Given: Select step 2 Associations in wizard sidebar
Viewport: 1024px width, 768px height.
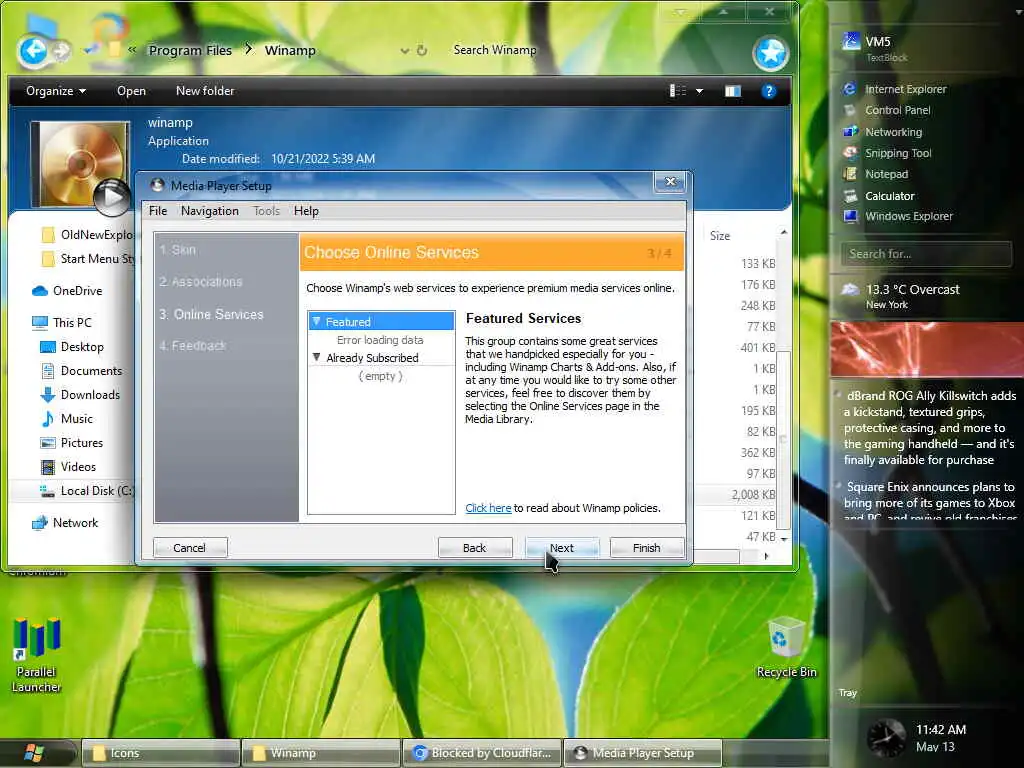Looking at the screenshot, I should click(200, 281).
